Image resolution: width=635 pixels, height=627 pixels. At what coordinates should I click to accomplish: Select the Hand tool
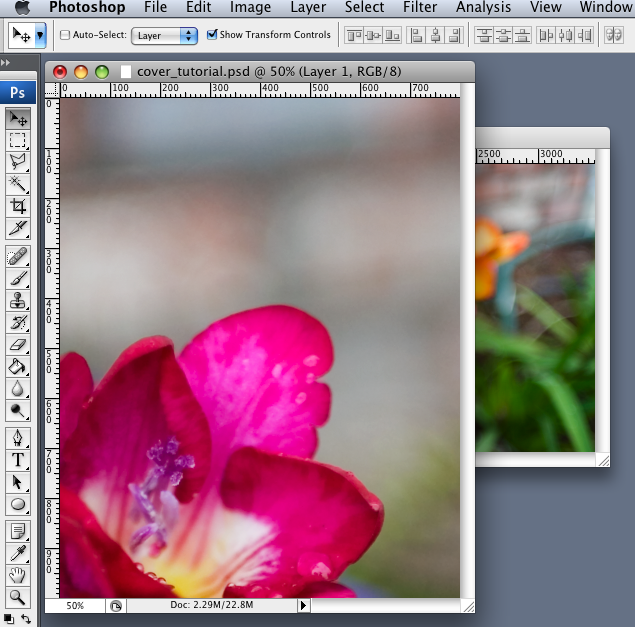18,576
